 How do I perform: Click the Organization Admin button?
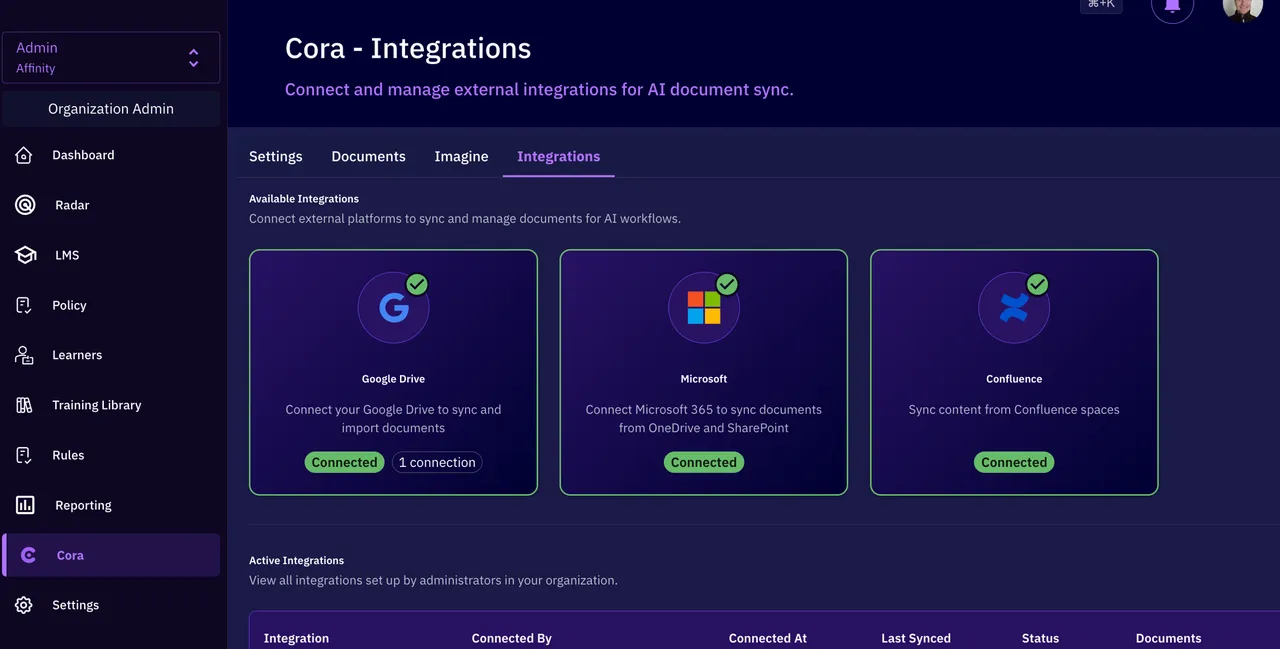pyautogui.click(x=111, y=109)
